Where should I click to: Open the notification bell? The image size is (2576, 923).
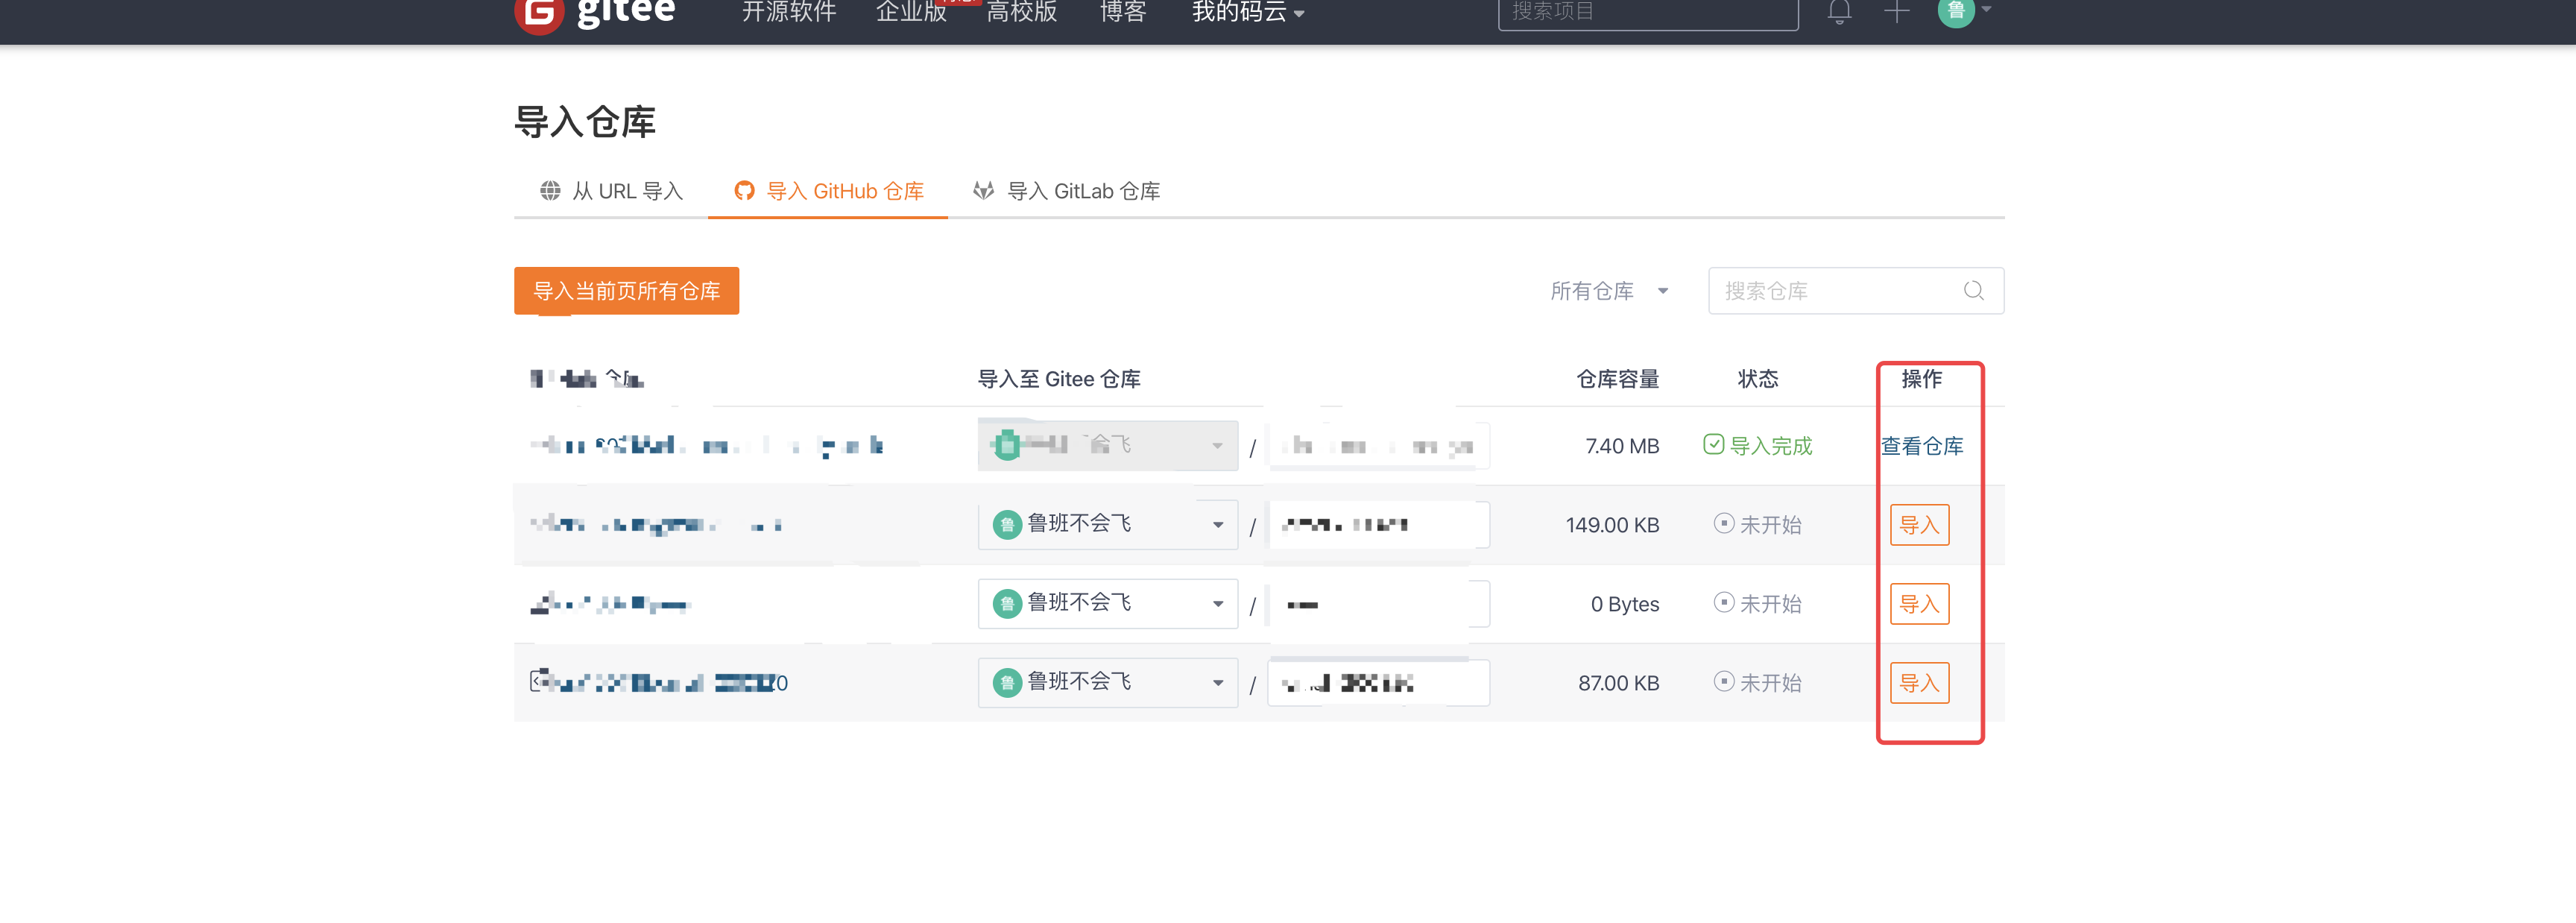tap(1839, 12)
